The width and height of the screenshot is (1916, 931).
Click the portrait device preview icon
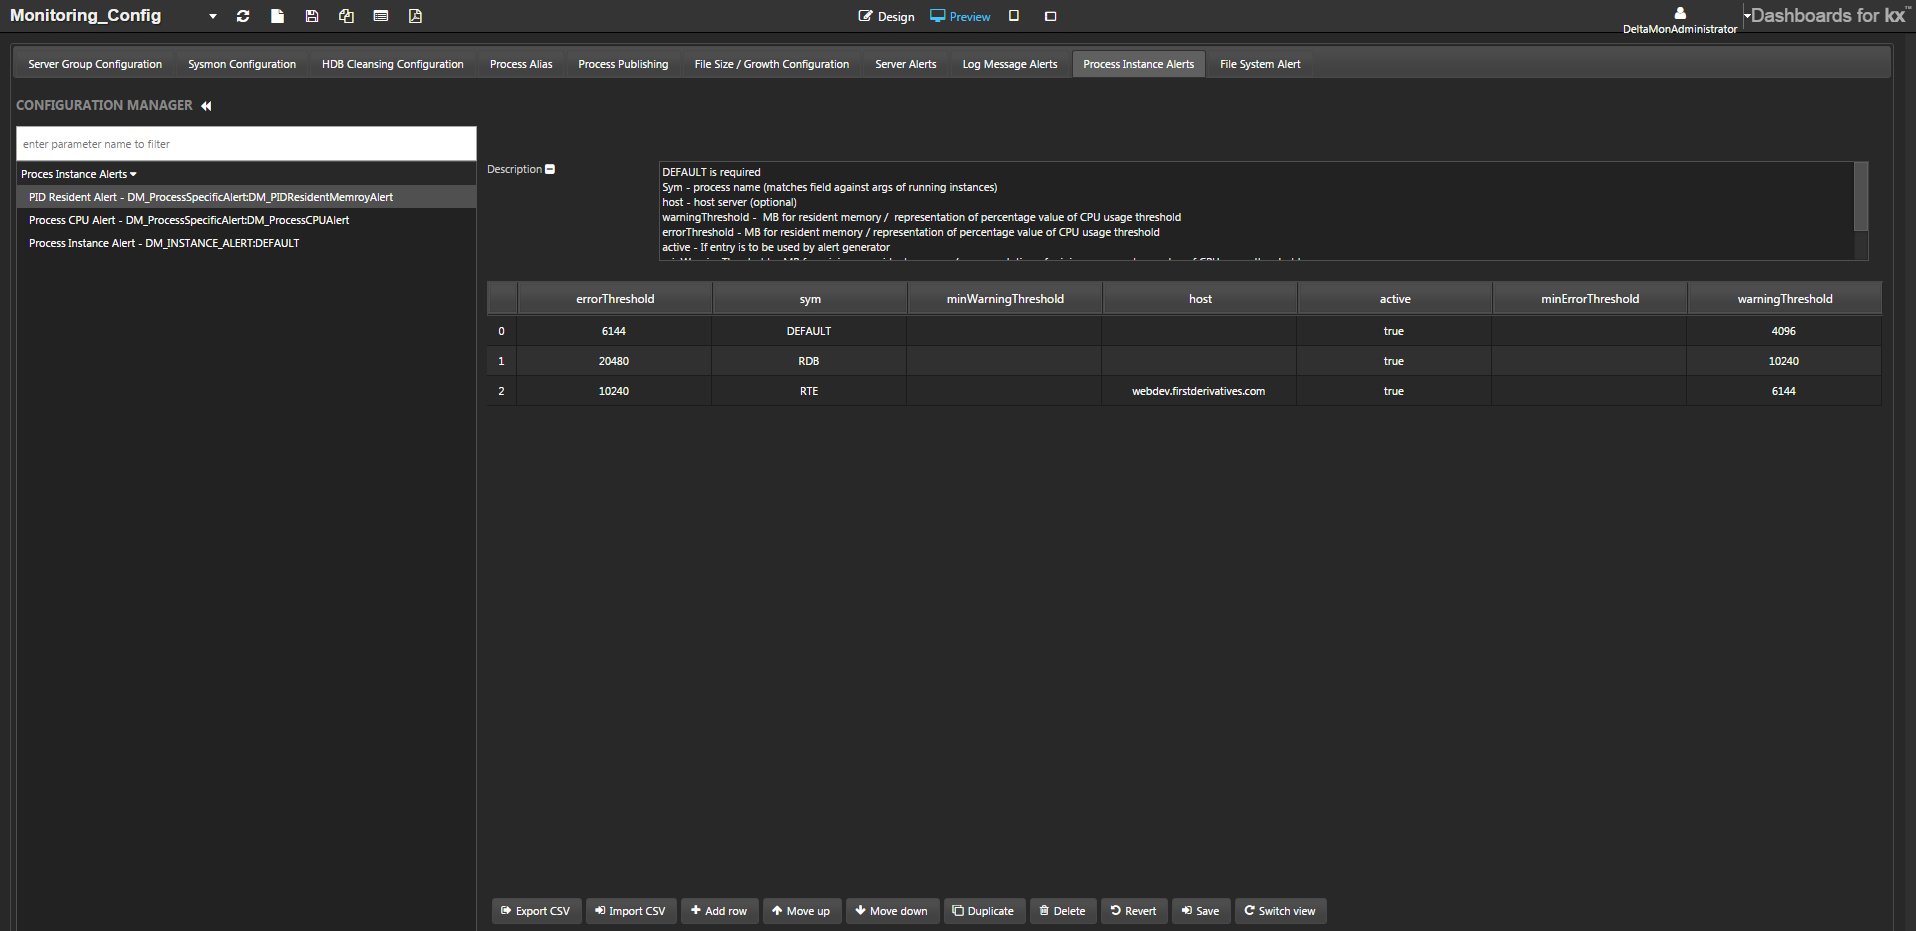(x=1014, y=16)
